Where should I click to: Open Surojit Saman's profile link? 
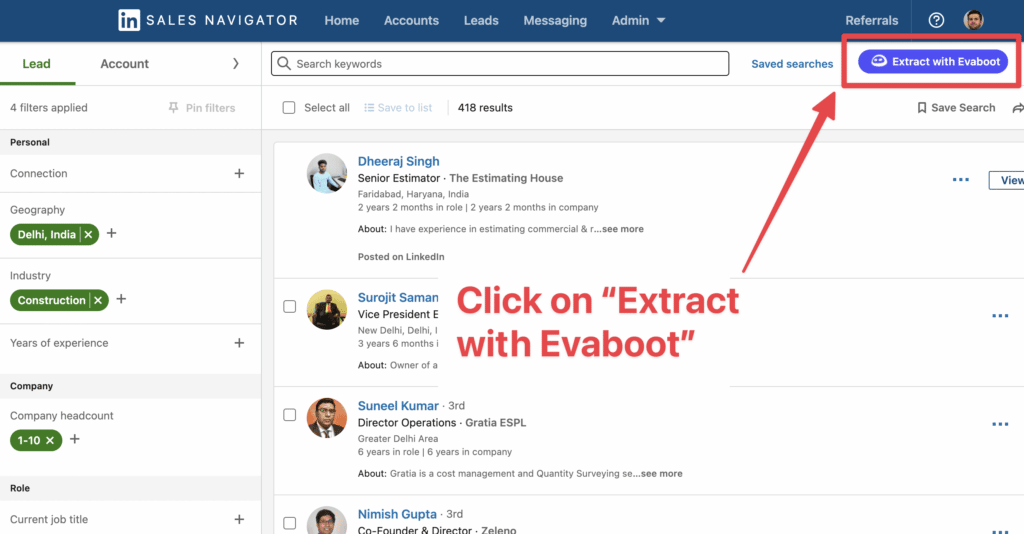tap(398, 298)
